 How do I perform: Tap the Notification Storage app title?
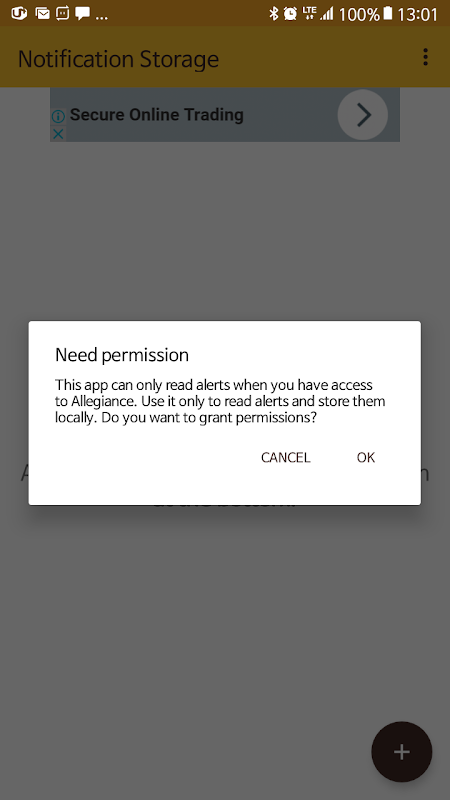click(x=118, y=59)
